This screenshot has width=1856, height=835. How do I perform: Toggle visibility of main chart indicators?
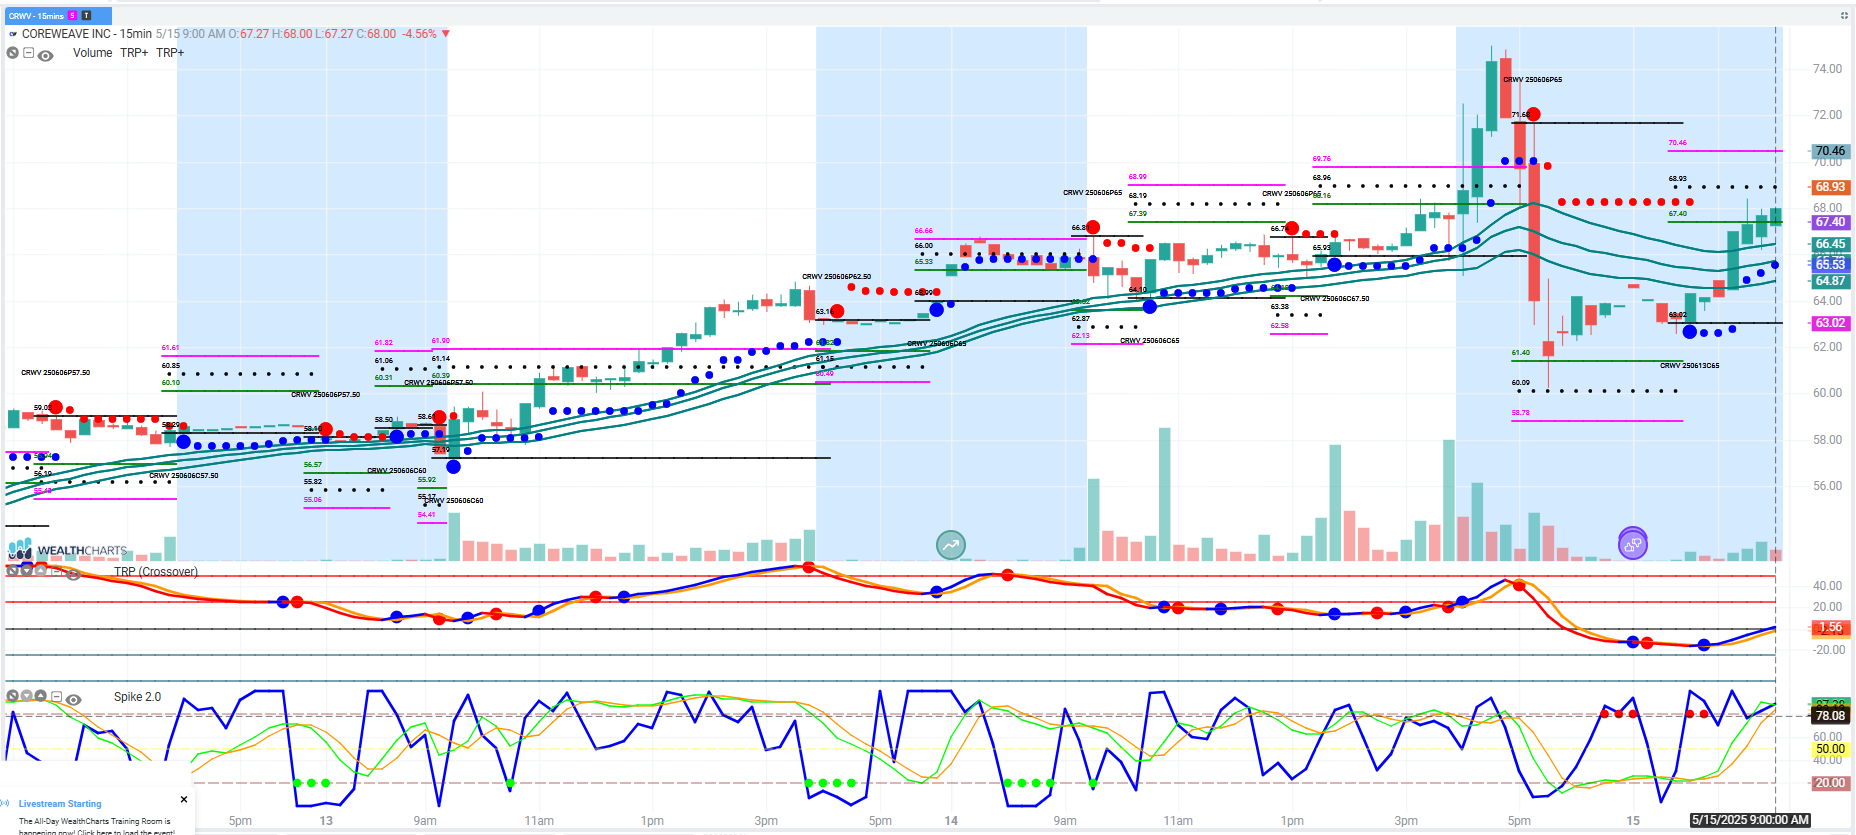click(x=45, y=56)
